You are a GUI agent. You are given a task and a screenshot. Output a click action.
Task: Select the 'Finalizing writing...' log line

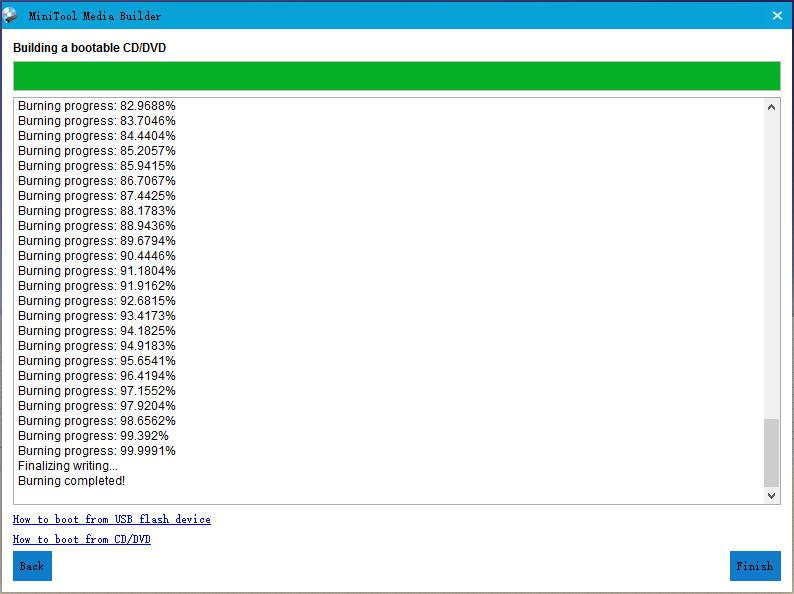67,466
